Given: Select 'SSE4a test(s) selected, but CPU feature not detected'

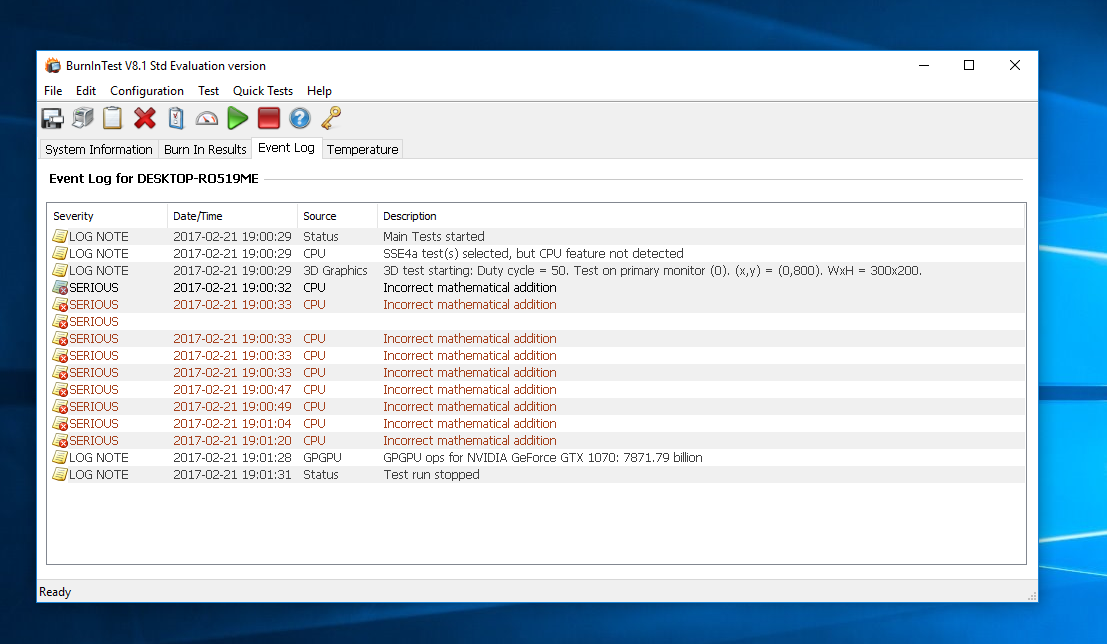Looking at the screenshot, I should click(x=533, y=254).
